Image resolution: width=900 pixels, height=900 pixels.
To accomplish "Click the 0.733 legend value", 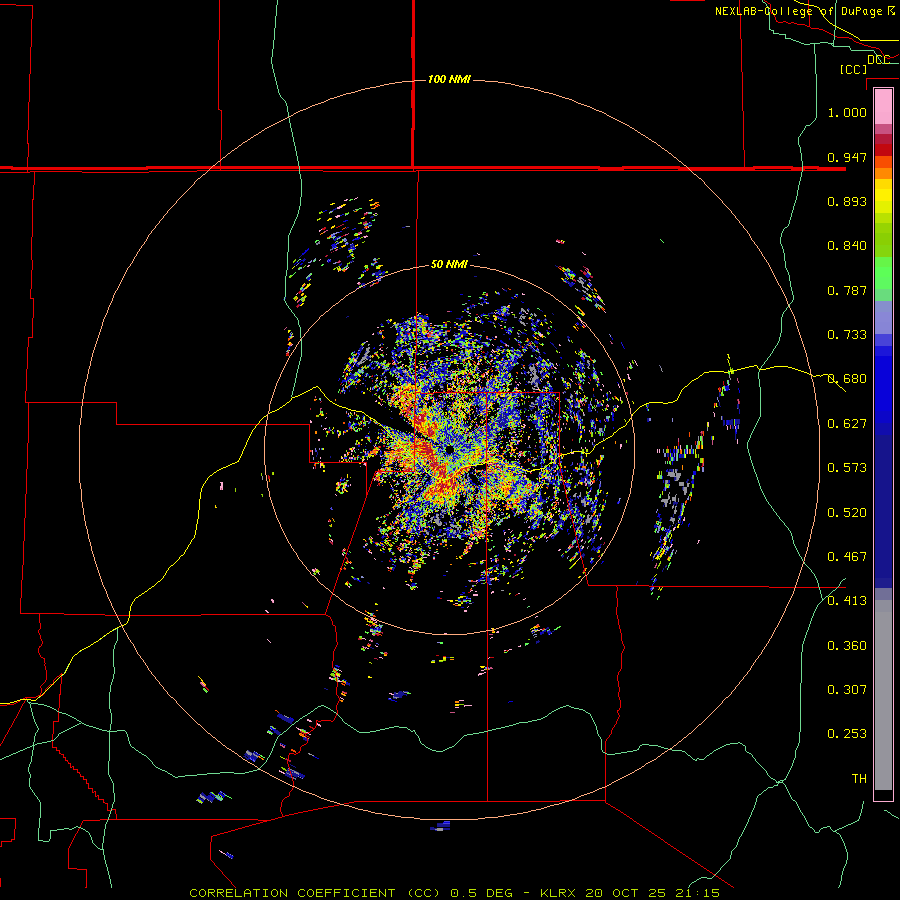I will tap(847, 335).
